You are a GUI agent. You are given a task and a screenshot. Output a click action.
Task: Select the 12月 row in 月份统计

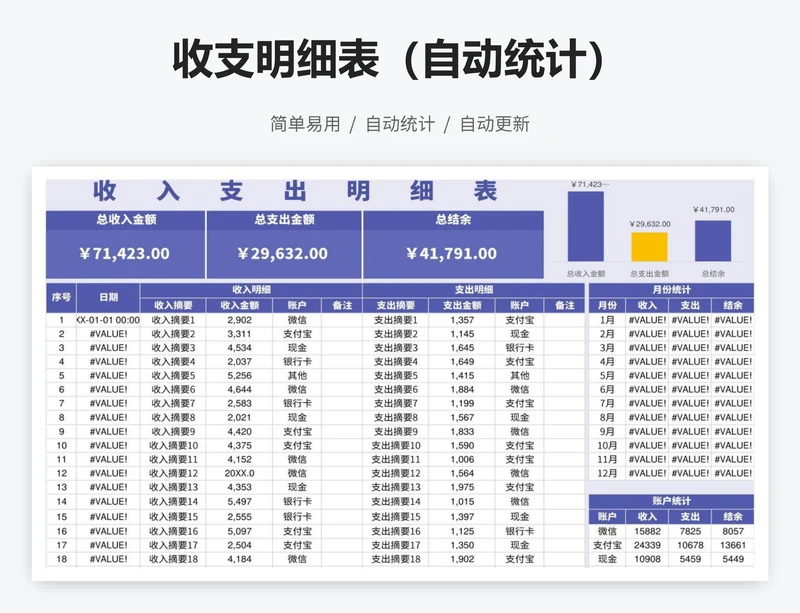(x=671, y=473)
